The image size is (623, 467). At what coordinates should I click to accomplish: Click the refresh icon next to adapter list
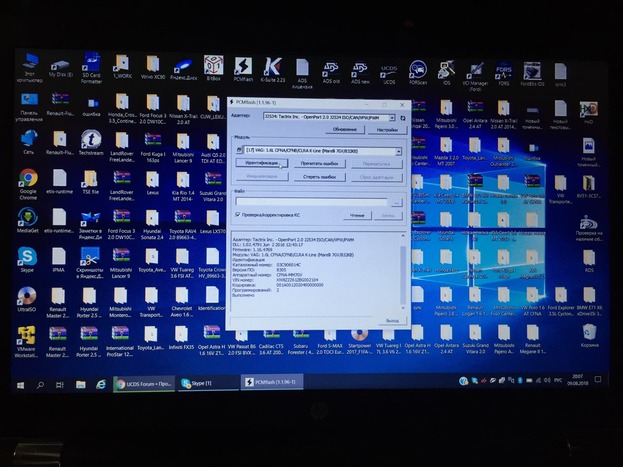tap(402, 117)
